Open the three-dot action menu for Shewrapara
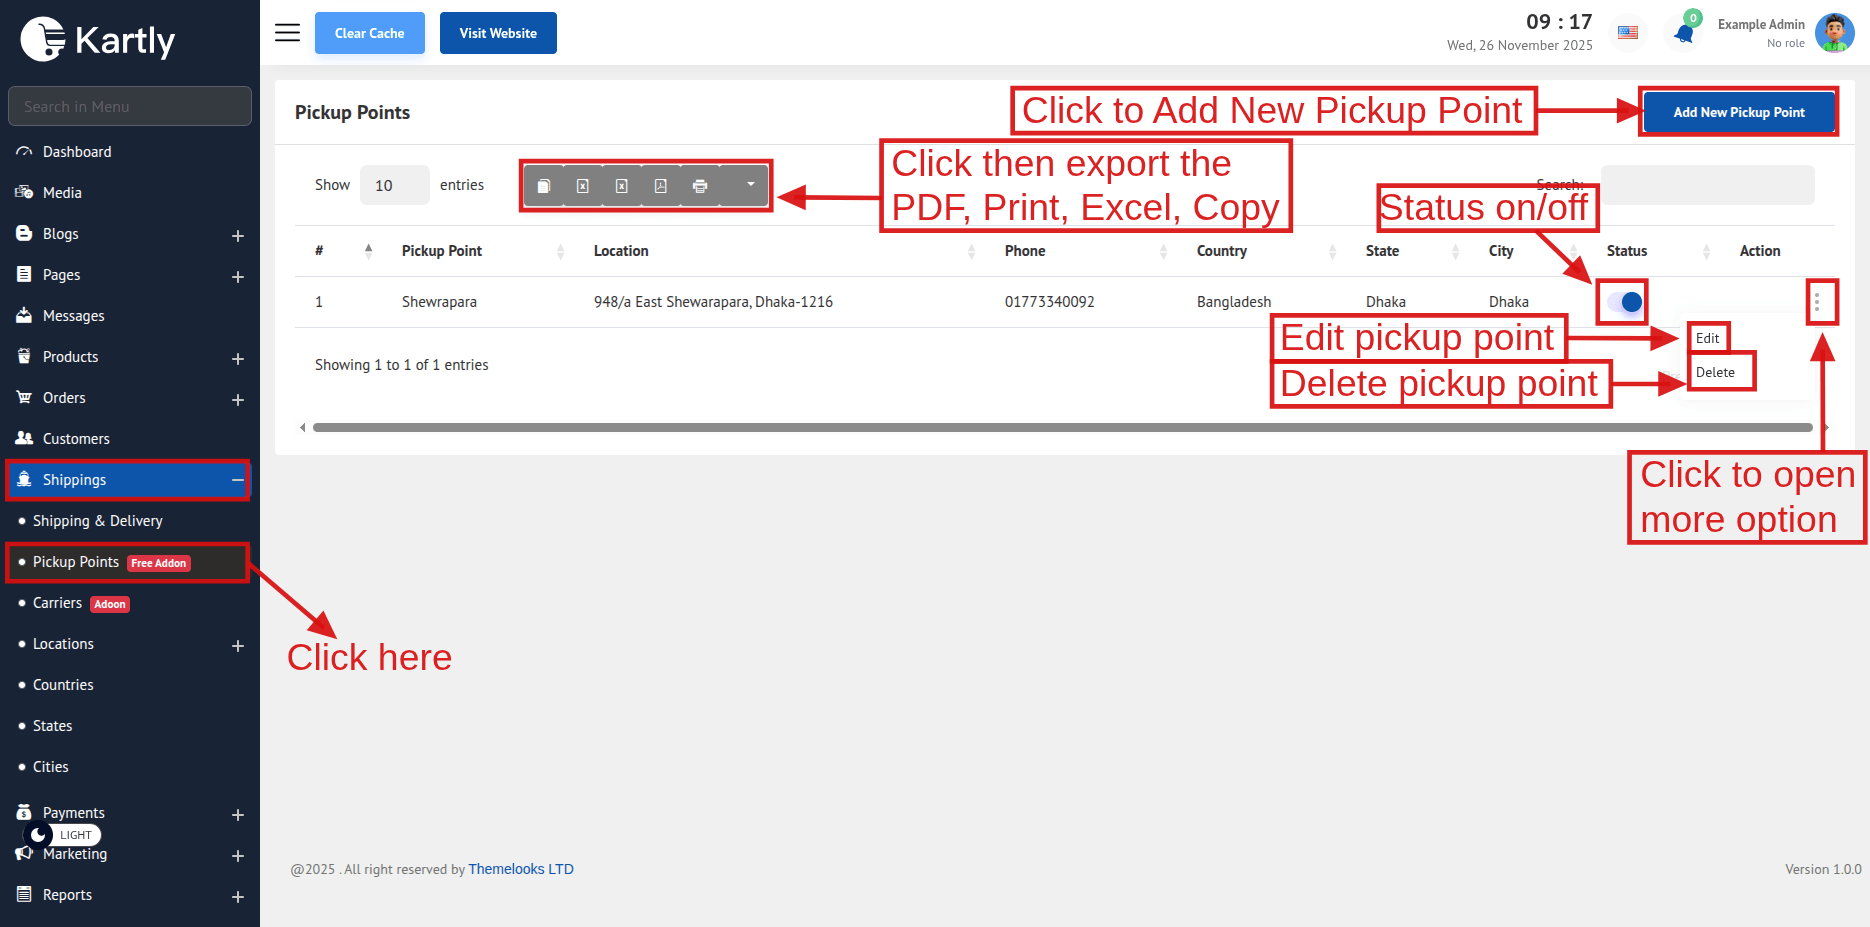 (x=1817, y=301)
